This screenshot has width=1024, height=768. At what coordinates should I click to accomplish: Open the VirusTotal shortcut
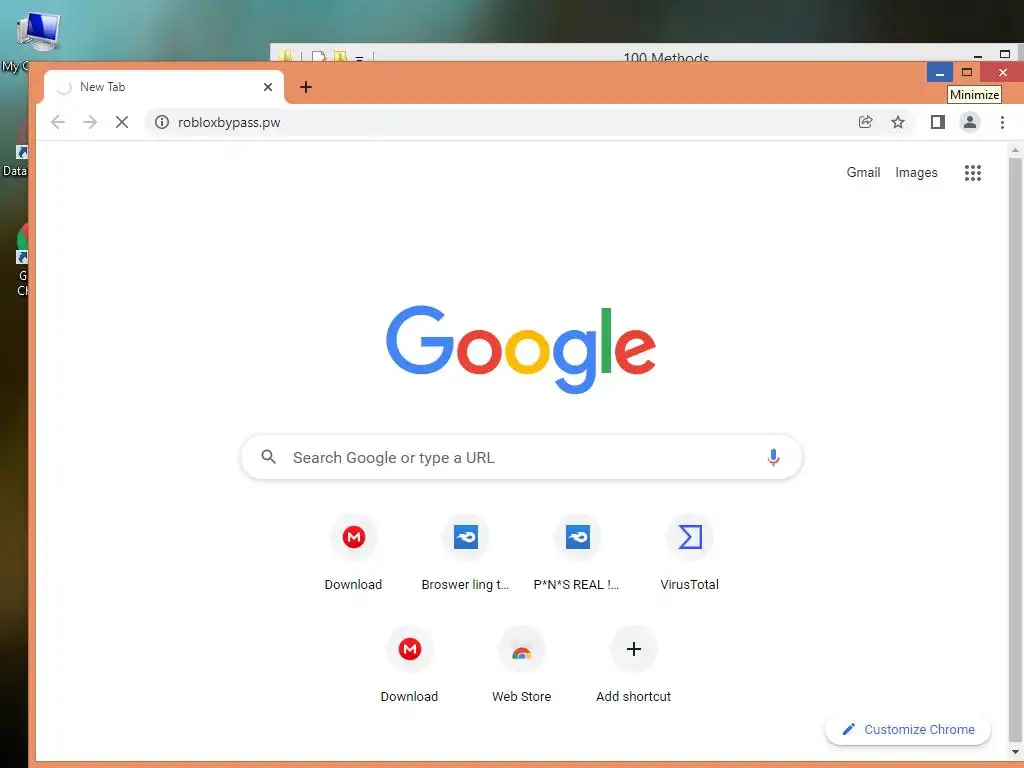(x=690, y=554)
